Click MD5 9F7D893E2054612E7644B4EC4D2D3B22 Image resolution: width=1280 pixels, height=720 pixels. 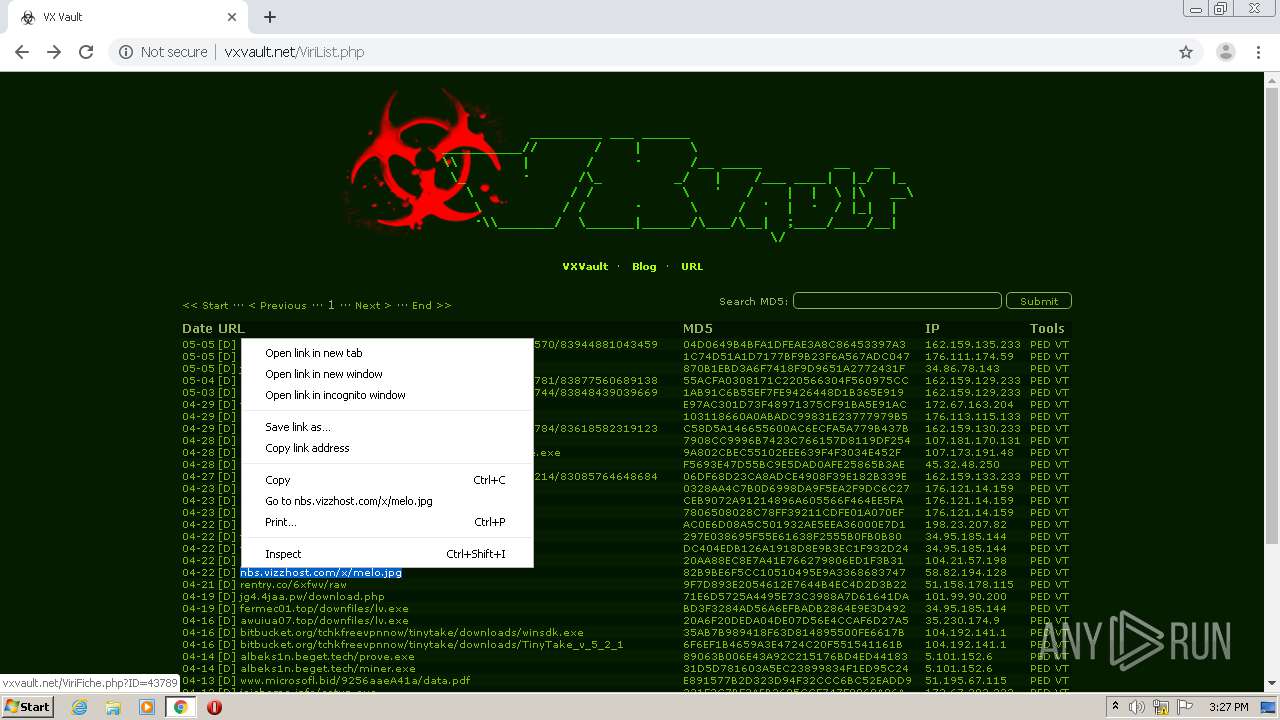point(795,585)
